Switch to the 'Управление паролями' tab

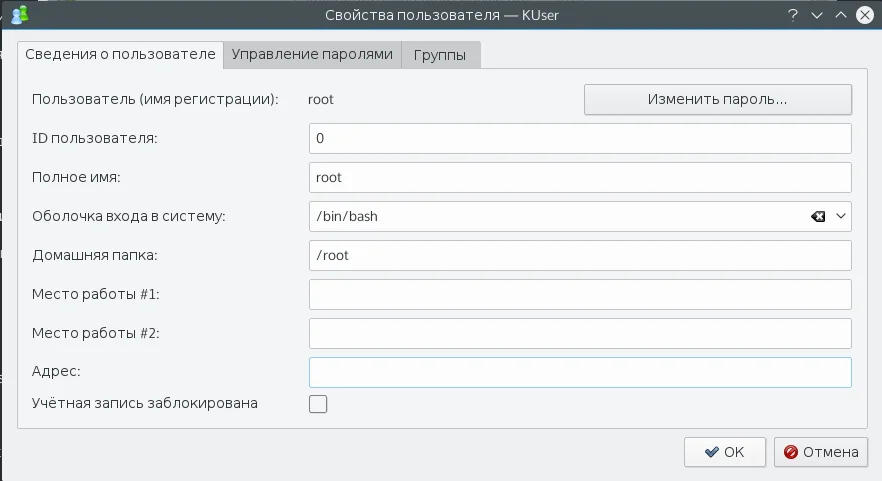[312, 55]
